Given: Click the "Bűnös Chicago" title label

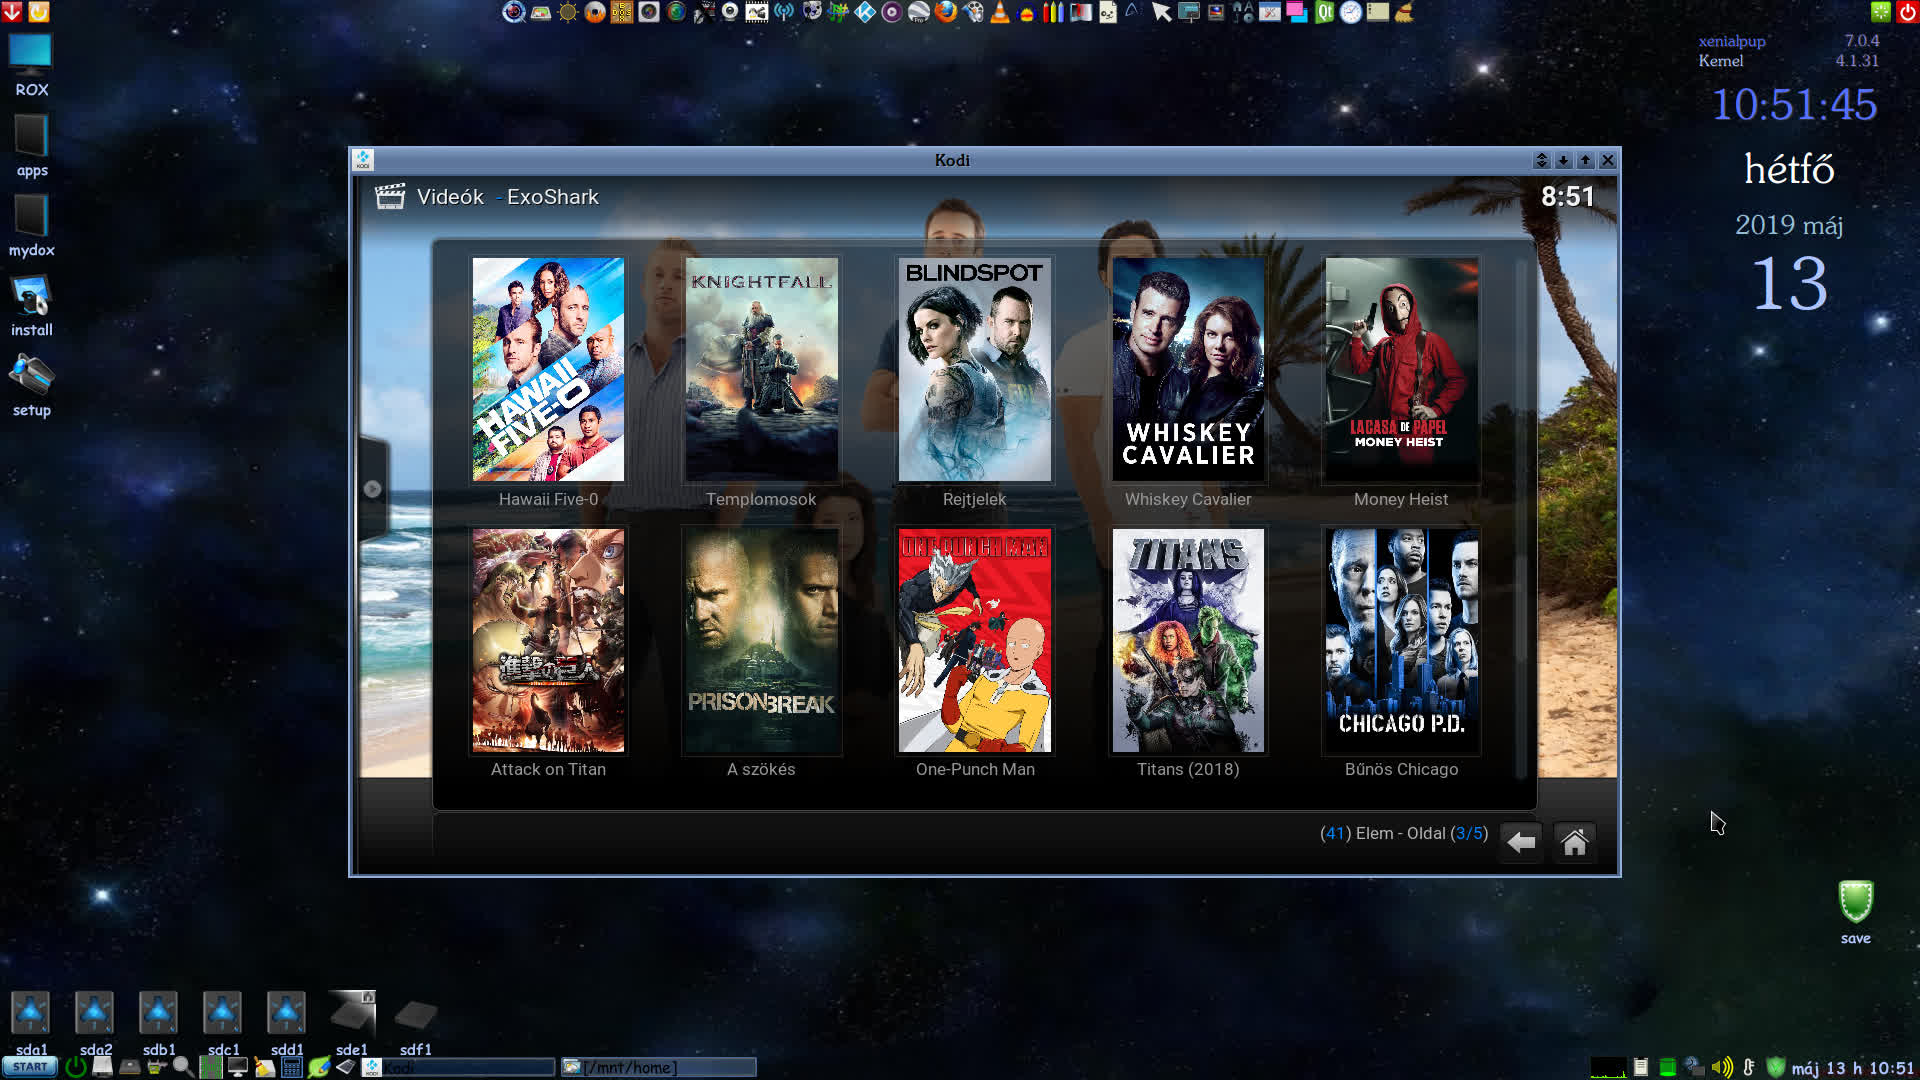Looking at the screenshot, I should [x=1401, y=769].
